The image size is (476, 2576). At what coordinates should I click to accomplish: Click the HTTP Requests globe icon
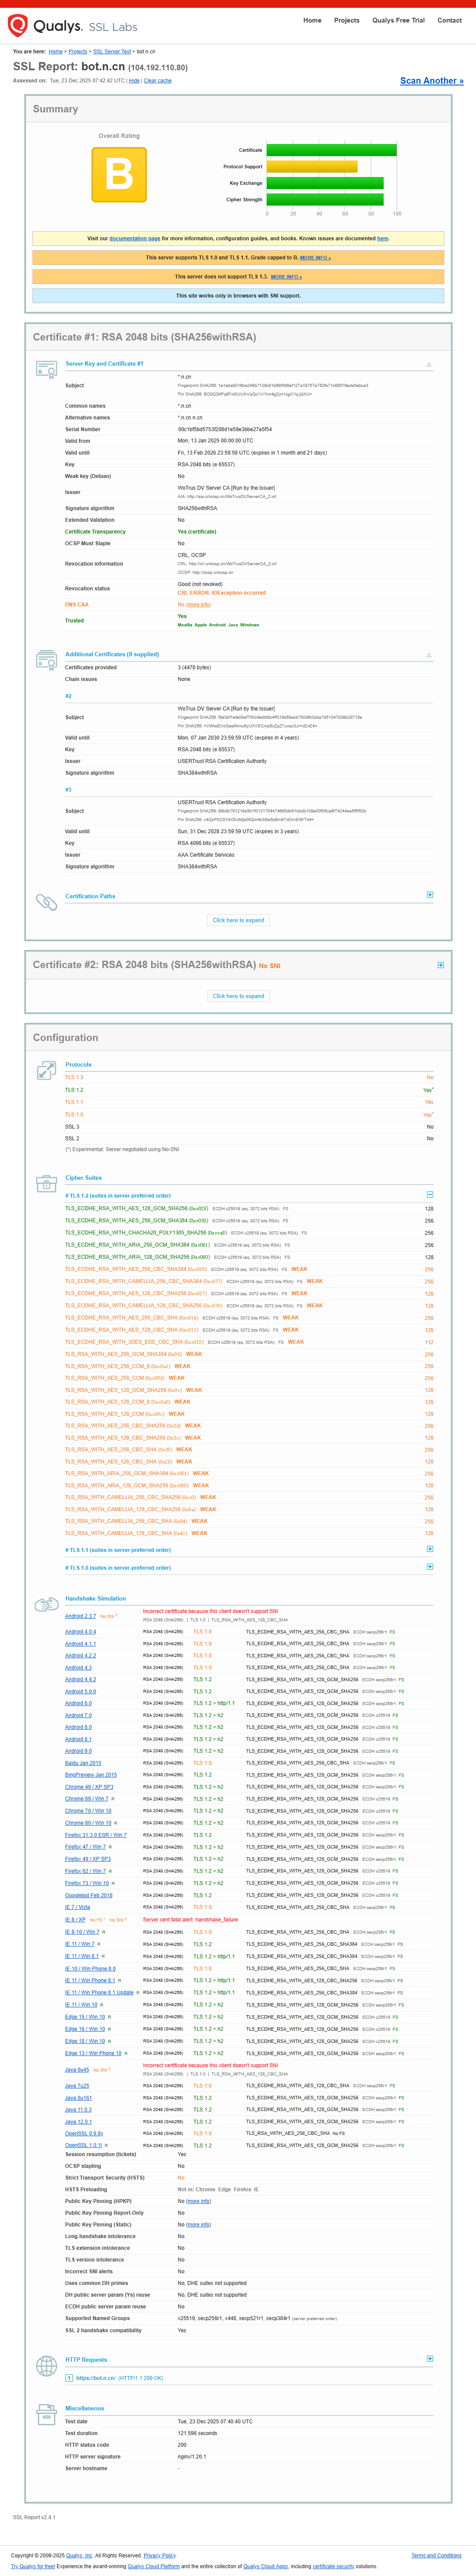pyautogui.click(x=46, y=2365)
